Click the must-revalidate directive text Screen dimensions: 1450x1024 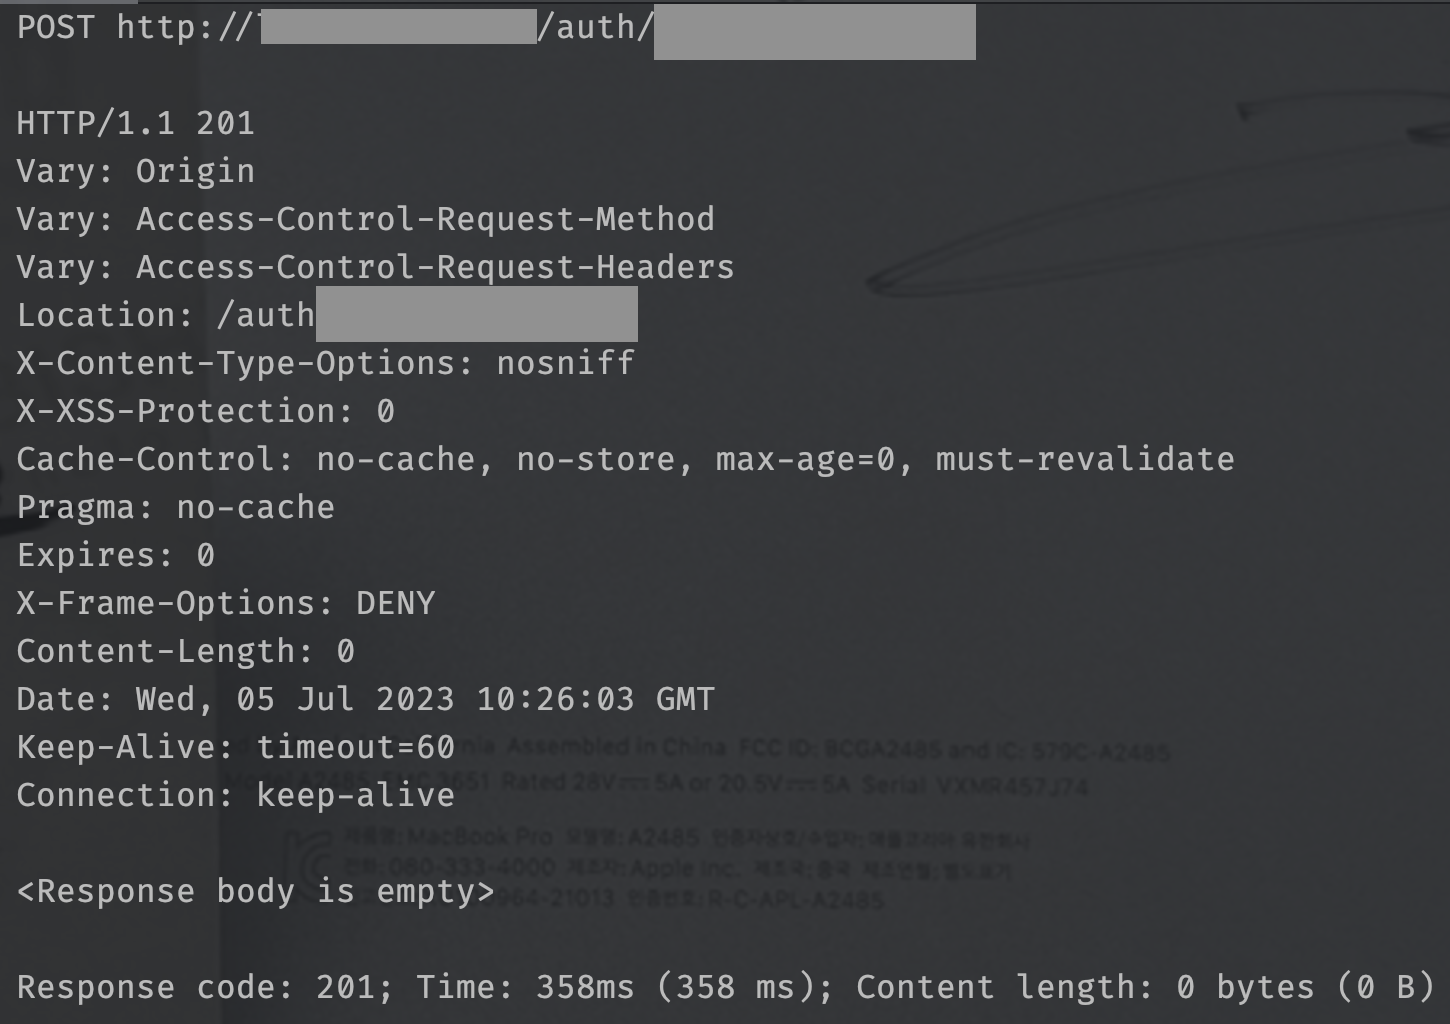click(x=1085, y=459)
